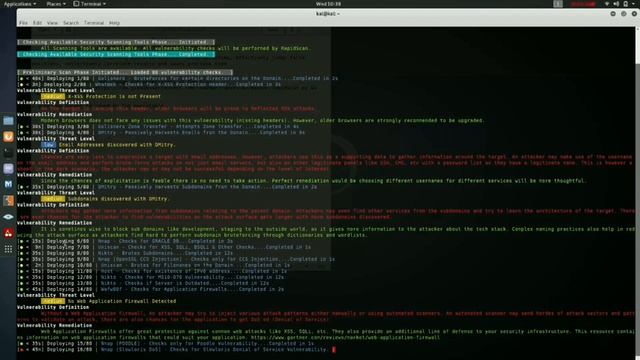The height and width of the screenshot is (360, 640).
Task: Click 'Subdomains discovered with DMitry' text
Action: pyautogui.click(x=118, y=199)
